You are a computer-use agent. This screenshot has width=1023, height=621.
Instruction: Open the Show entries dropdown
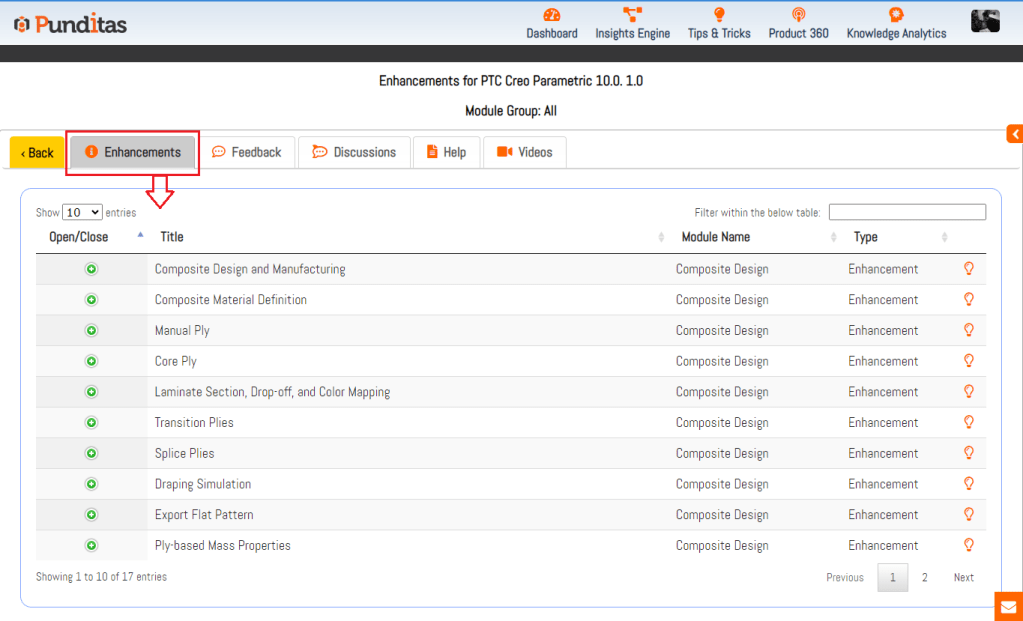pyautogui.click(x=82, y=212)
